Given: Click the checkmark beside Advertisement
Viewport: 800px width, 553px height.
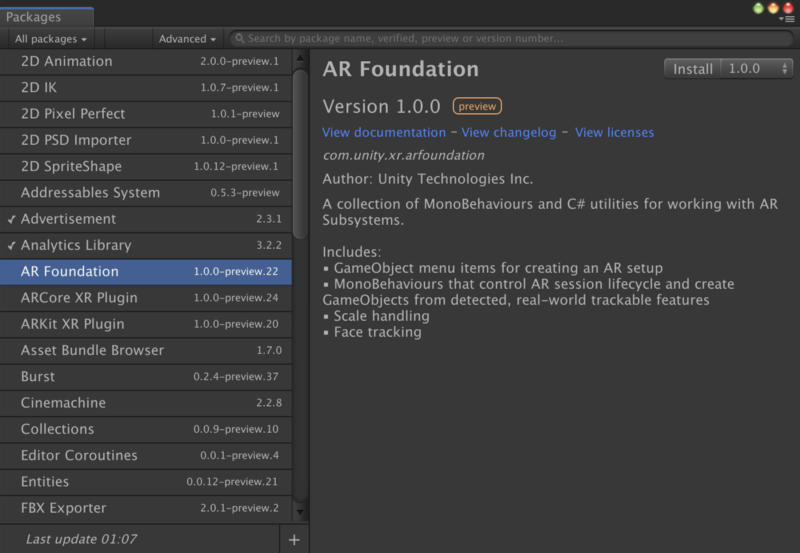Looking at the screenshot, I should pos(11,219).
